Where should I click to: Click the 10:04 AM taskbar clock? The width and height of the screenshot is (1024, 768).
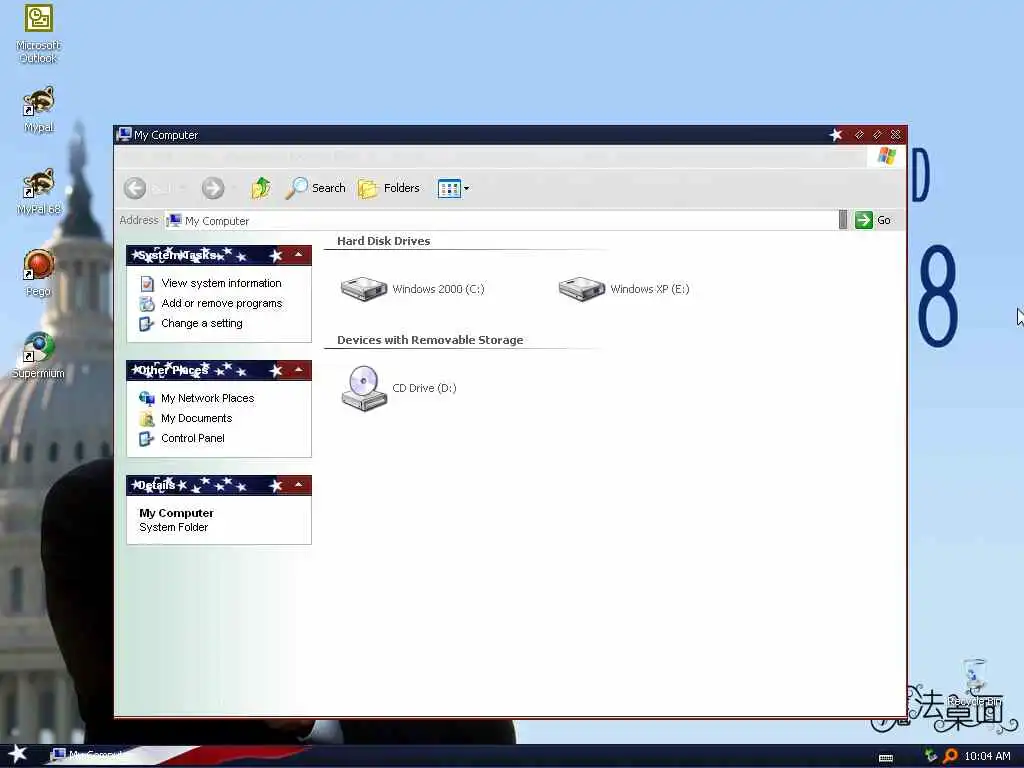tap(987, 756)
